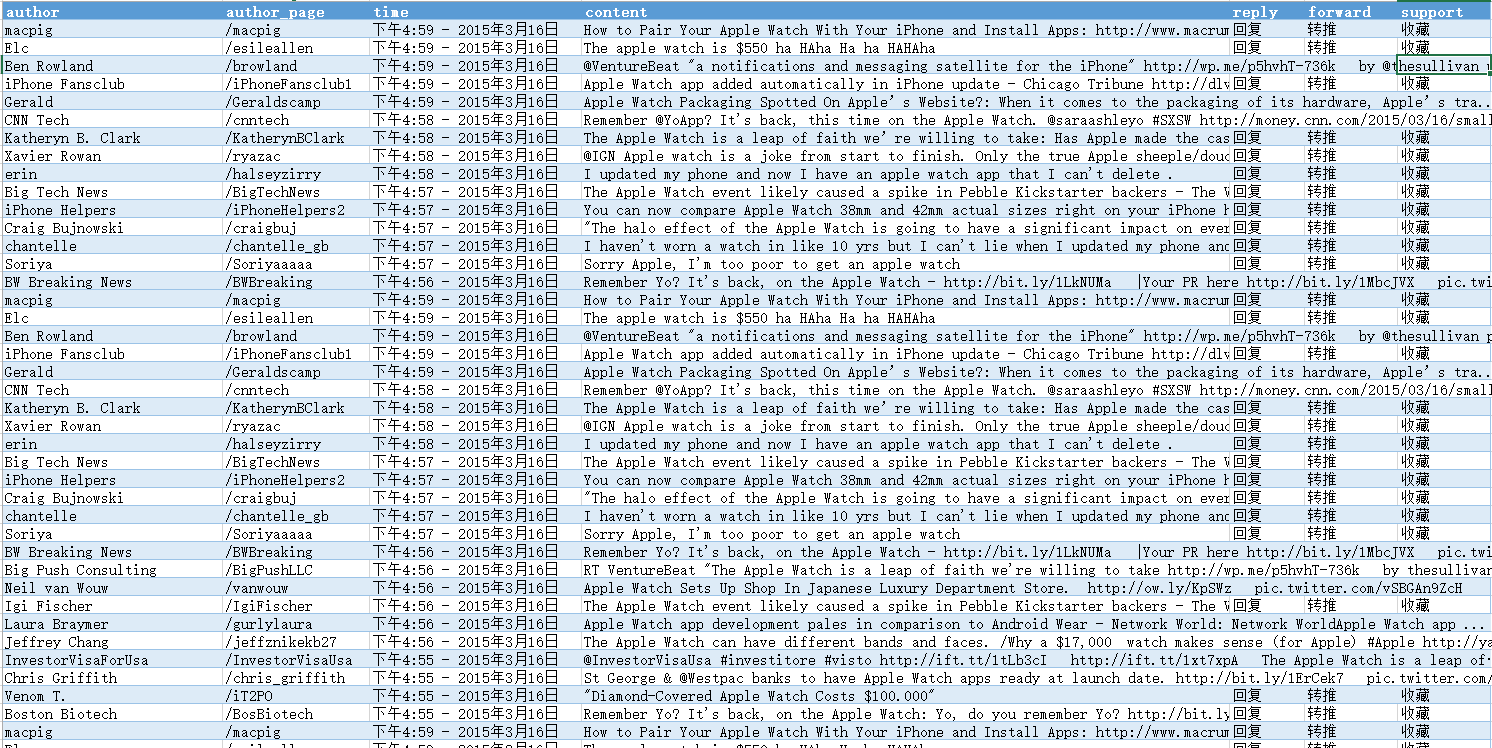Click the content cell in Boston Biotech row
Screen dimensions: 1492x748
pyautogui.click(x=905, y=714)
